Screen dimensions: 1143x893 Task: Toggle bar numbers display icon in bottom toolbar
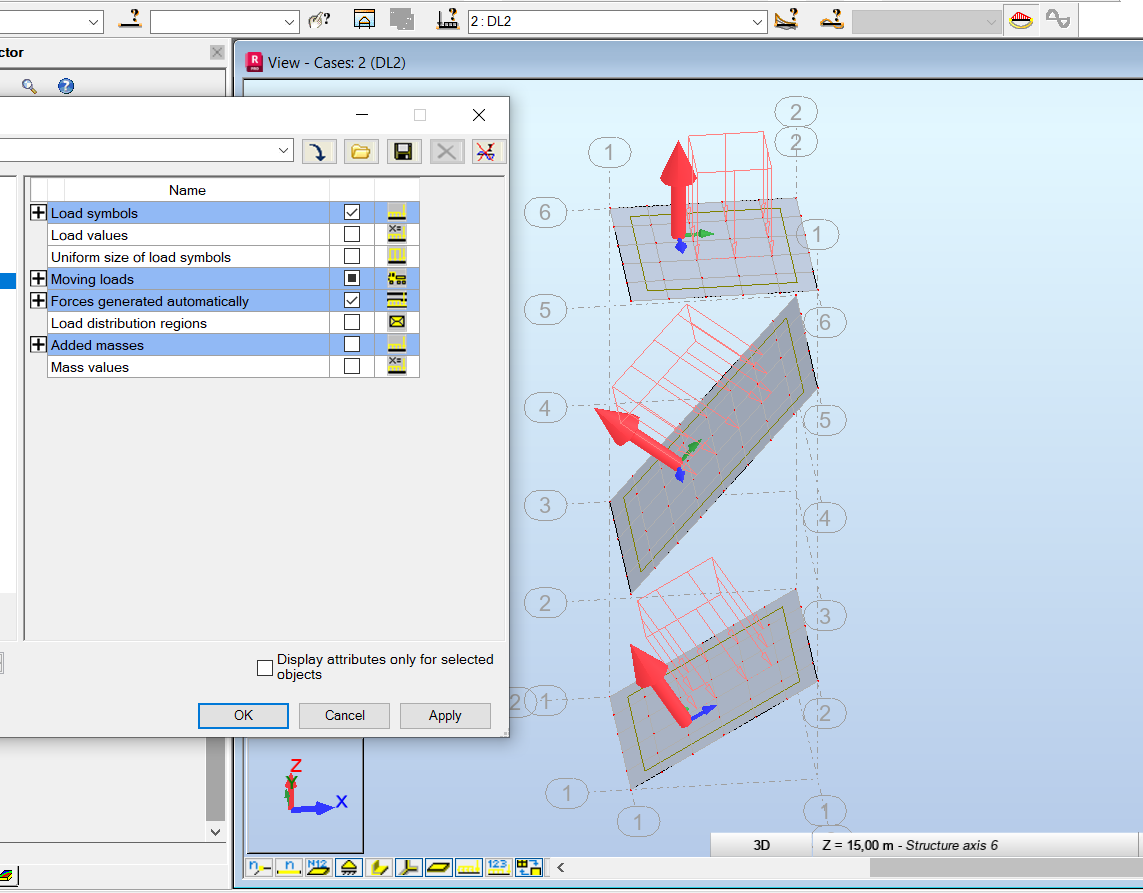coord(289,867)
